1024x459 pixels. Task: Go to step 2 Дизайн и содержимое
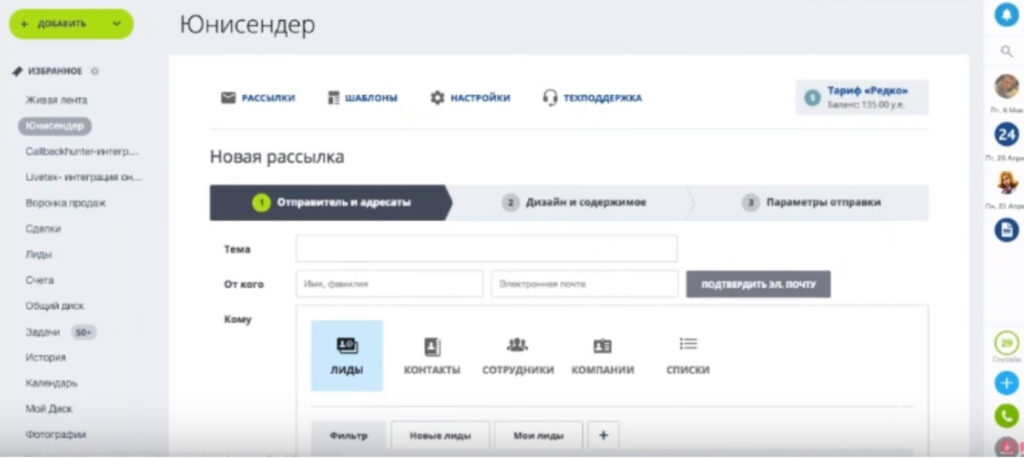coord(573,202)
